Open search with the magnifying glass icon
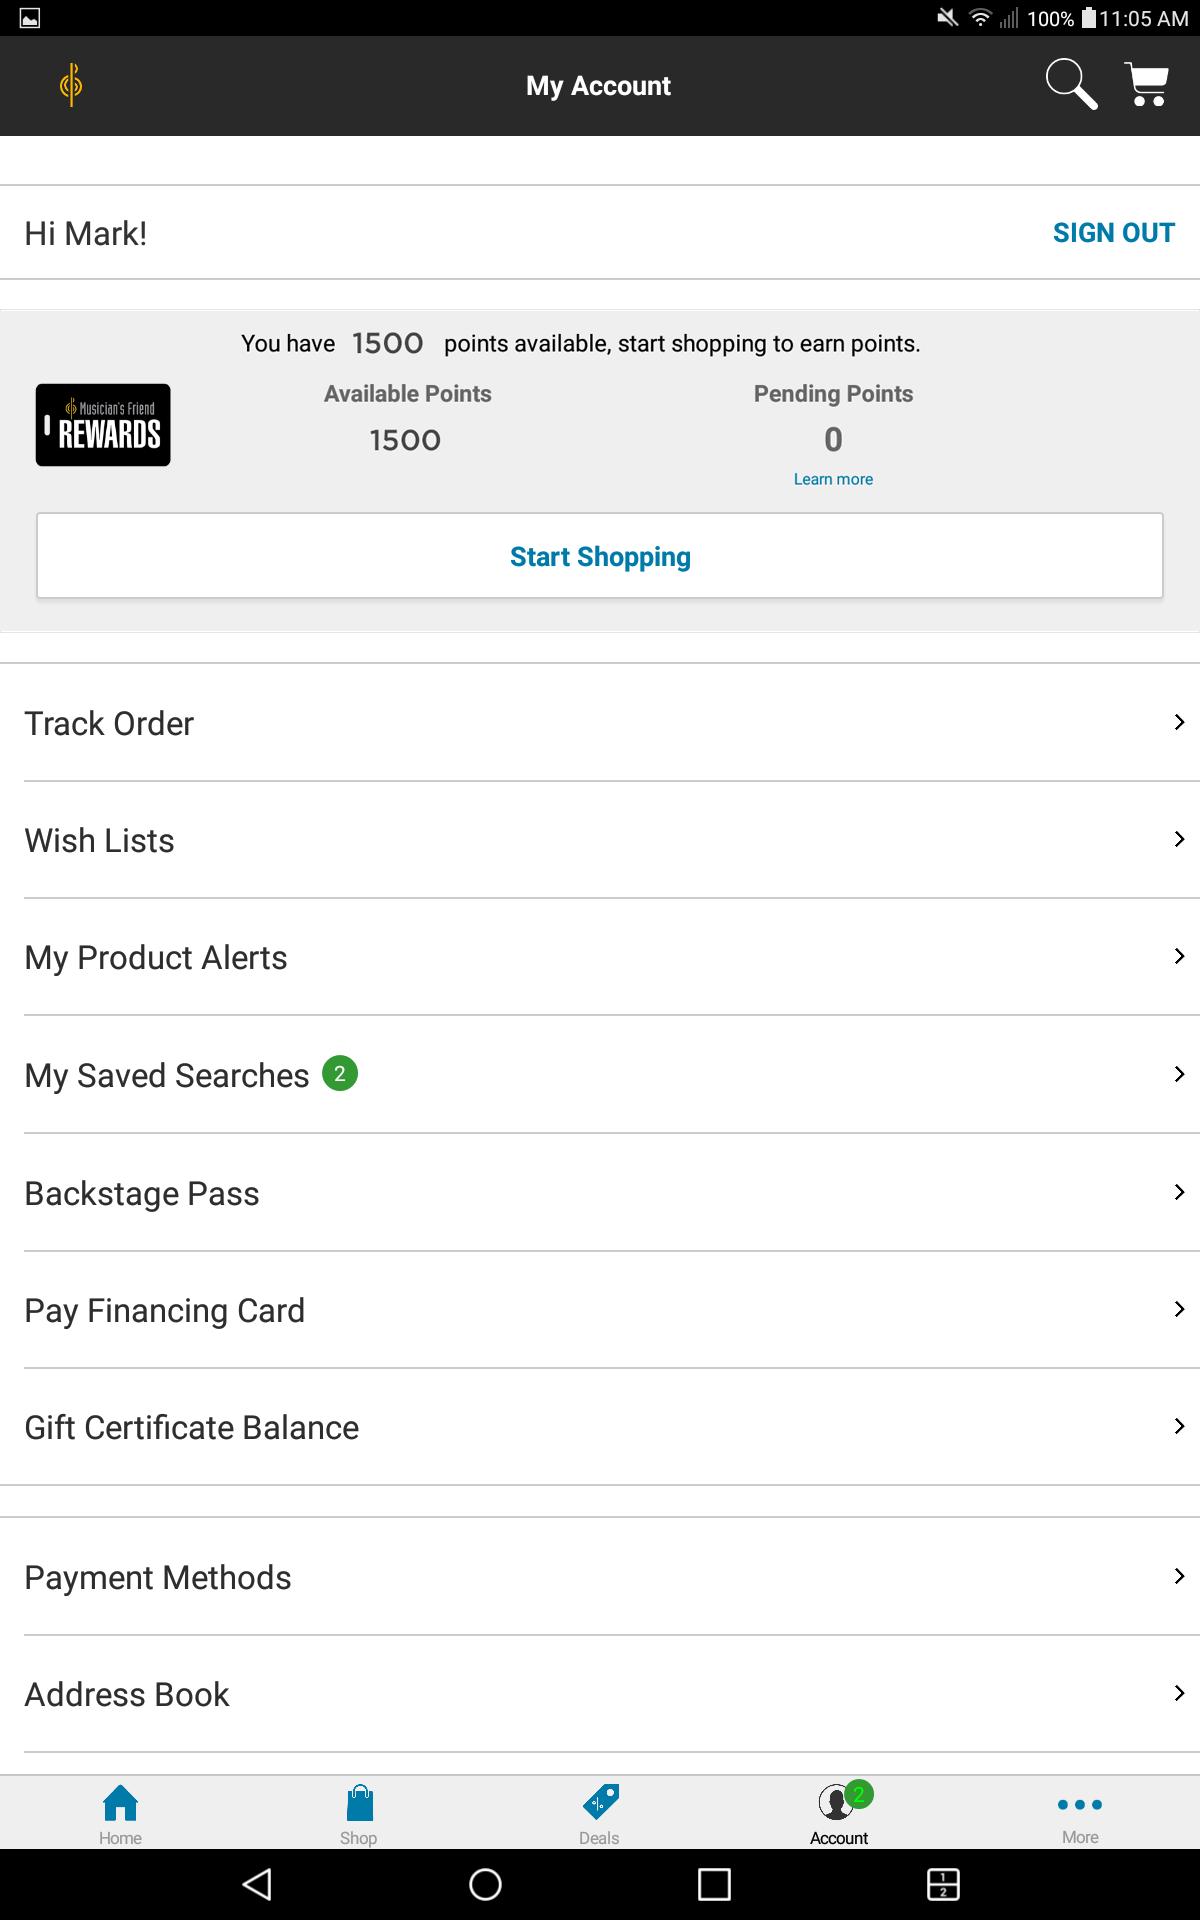 [1071, 84]
